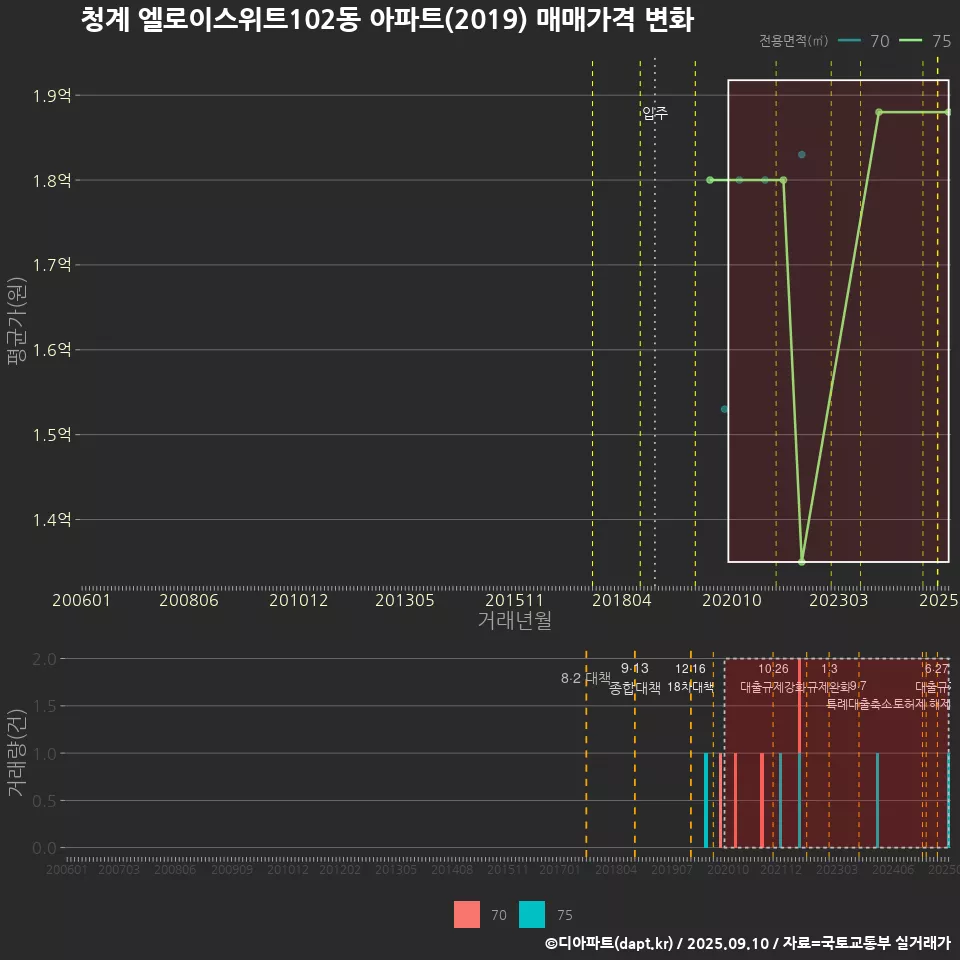Click the red 70 legend swatch below the volume chart
This screenshot has width=960, height=960.
pos(467,914)
